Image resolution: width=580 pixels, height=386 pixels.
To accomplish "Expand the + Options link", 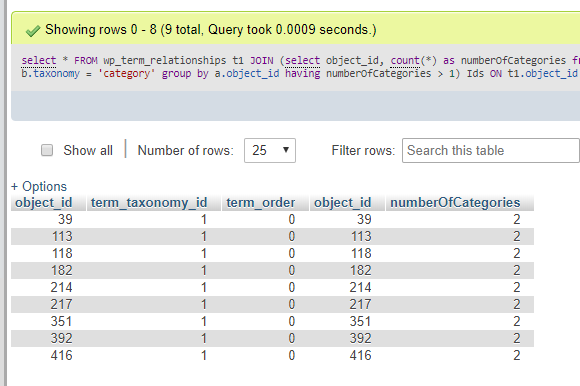I will point(39,186).
